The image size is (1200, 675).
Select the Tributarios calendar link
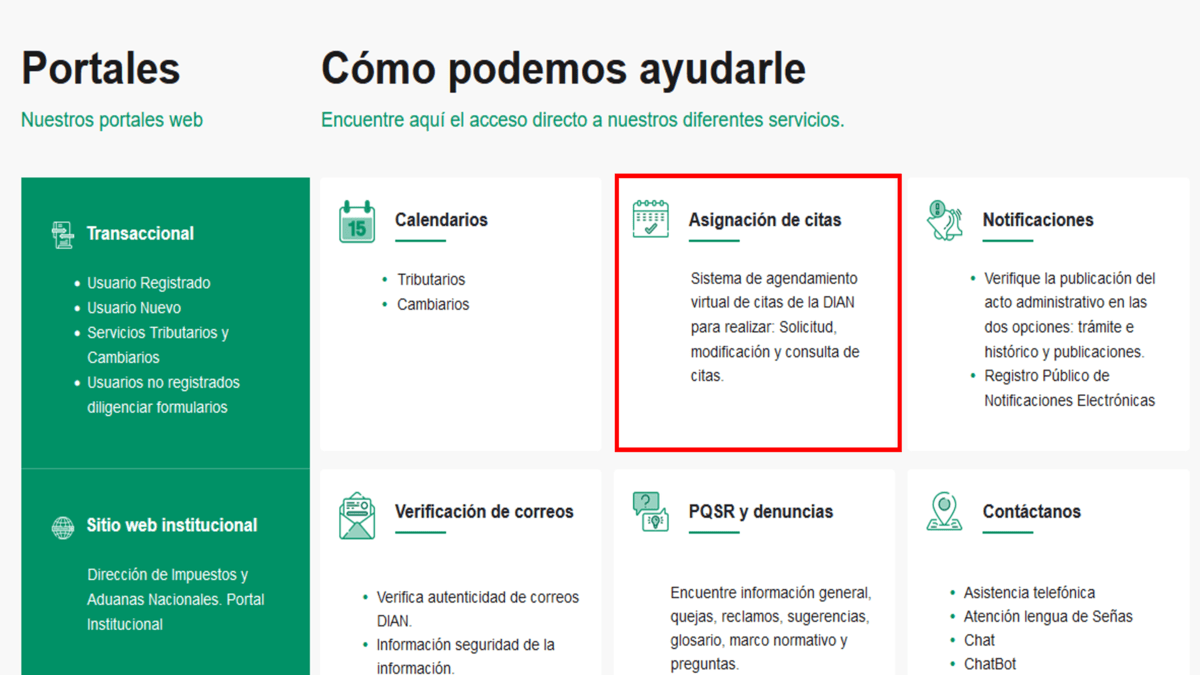[x=431, y=280]
